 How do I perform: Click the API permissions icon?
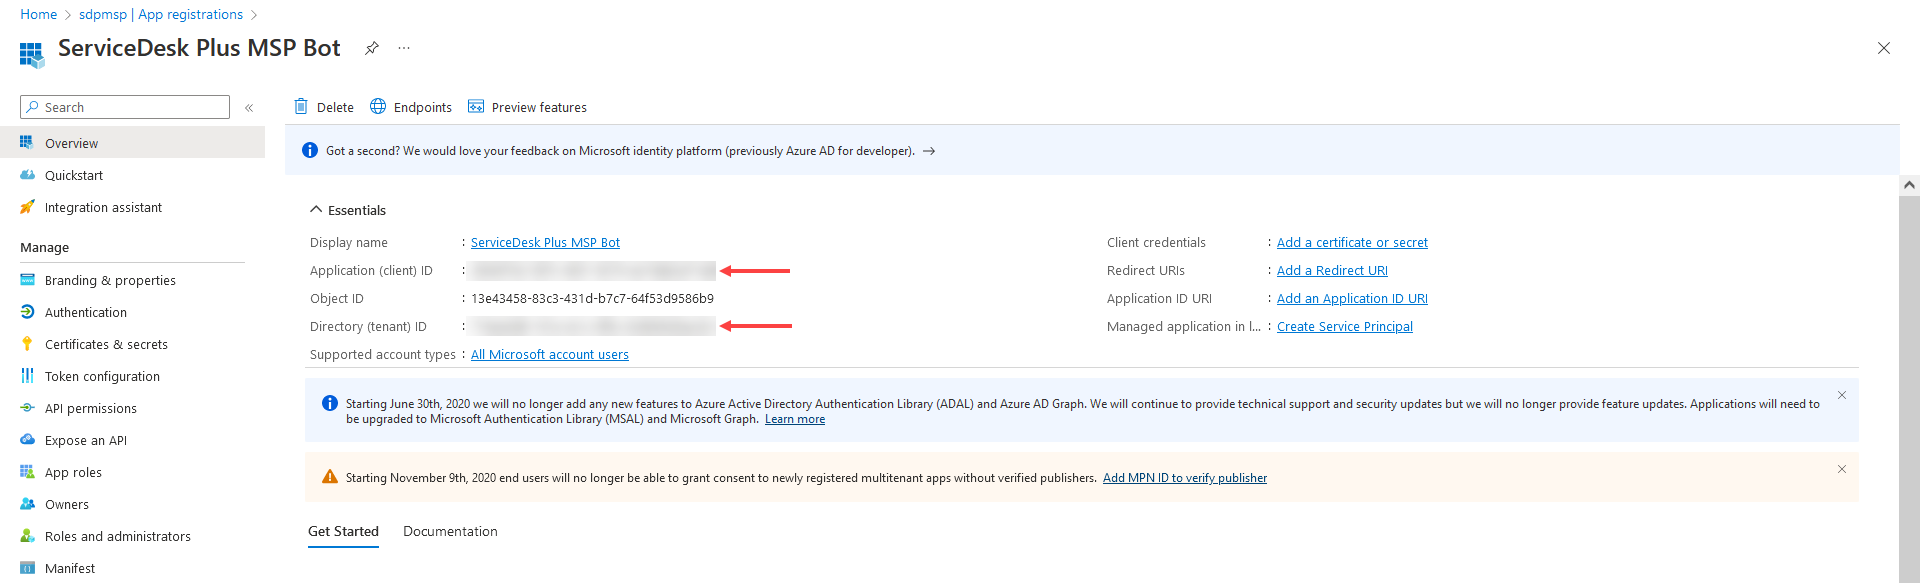(27, 408)
